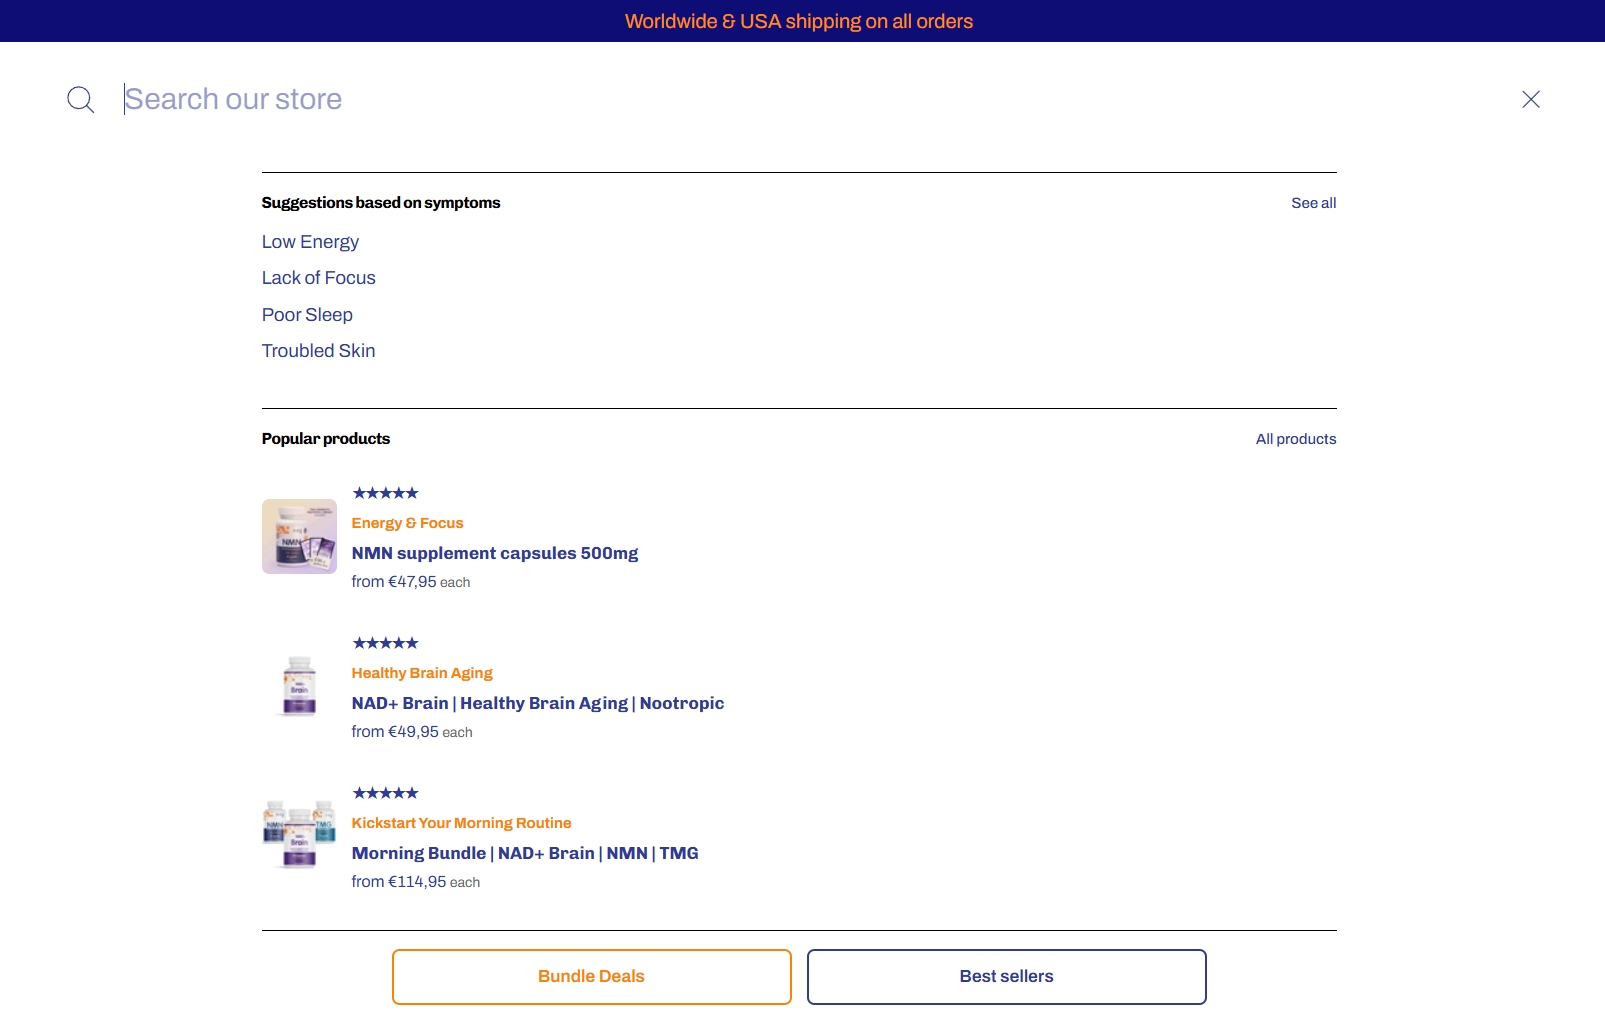Click the 'from €49,95 each' price
Screen dimensions: 1605x1029
(x=411, y=732)
